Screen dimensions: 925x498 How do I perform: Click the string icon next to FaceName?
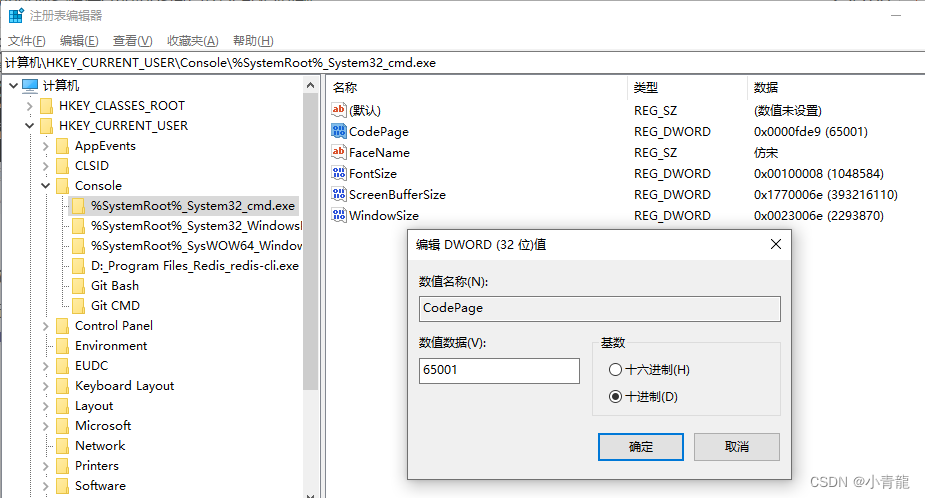point(339,152)
